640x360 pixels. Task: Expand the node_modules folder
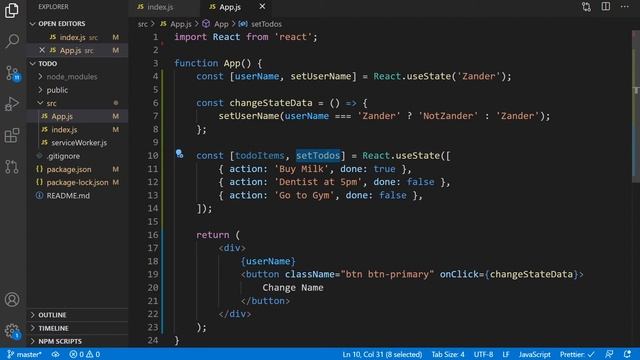[72, 77]
